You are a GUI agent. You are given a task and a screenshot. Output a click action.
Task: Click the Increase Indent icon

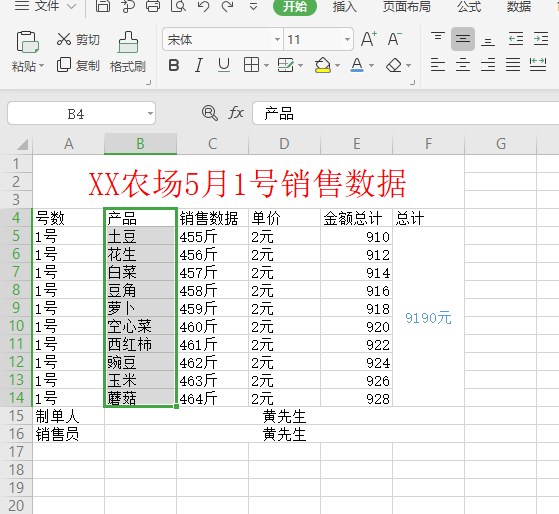click(x=541, y=38)
